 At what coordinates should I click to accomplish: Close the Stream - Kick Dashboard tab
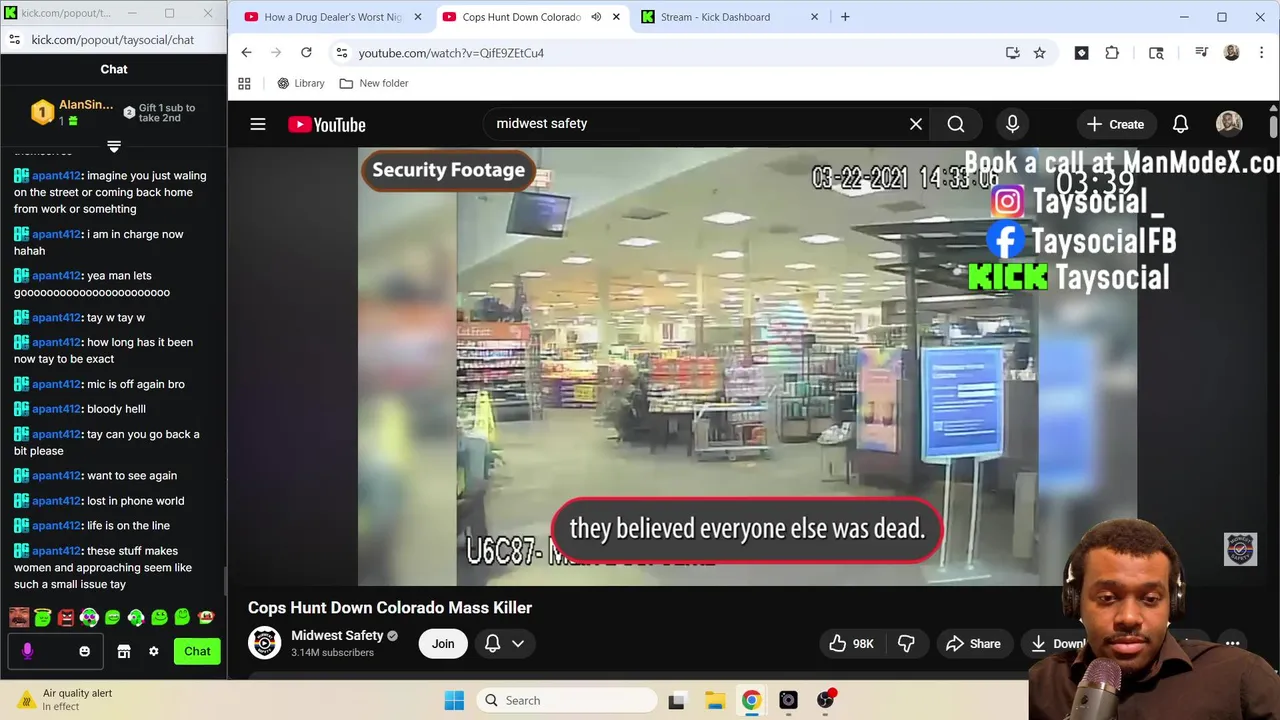(x=814, y=17)
